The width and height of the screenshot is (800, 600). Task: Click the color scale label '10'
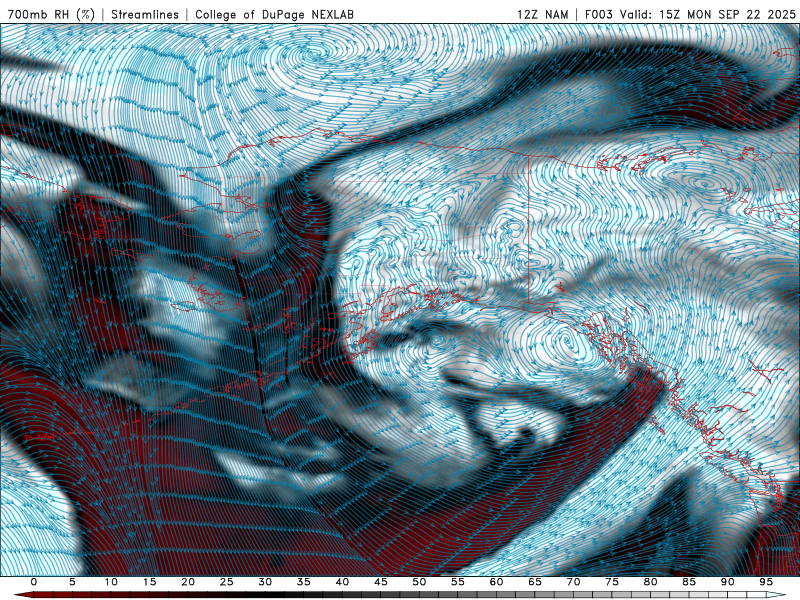point(111,582)
